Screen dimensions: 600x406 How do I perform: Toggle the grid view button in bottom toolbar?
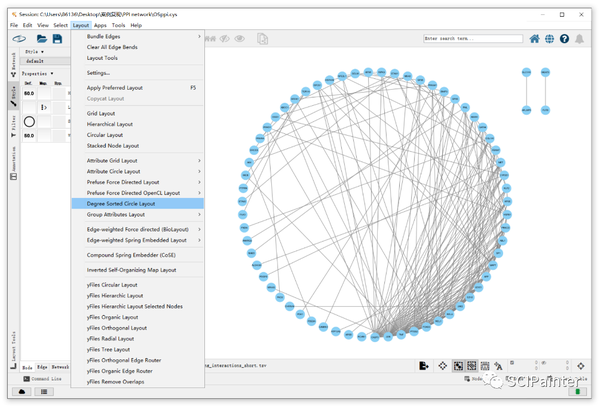(484, 366)
